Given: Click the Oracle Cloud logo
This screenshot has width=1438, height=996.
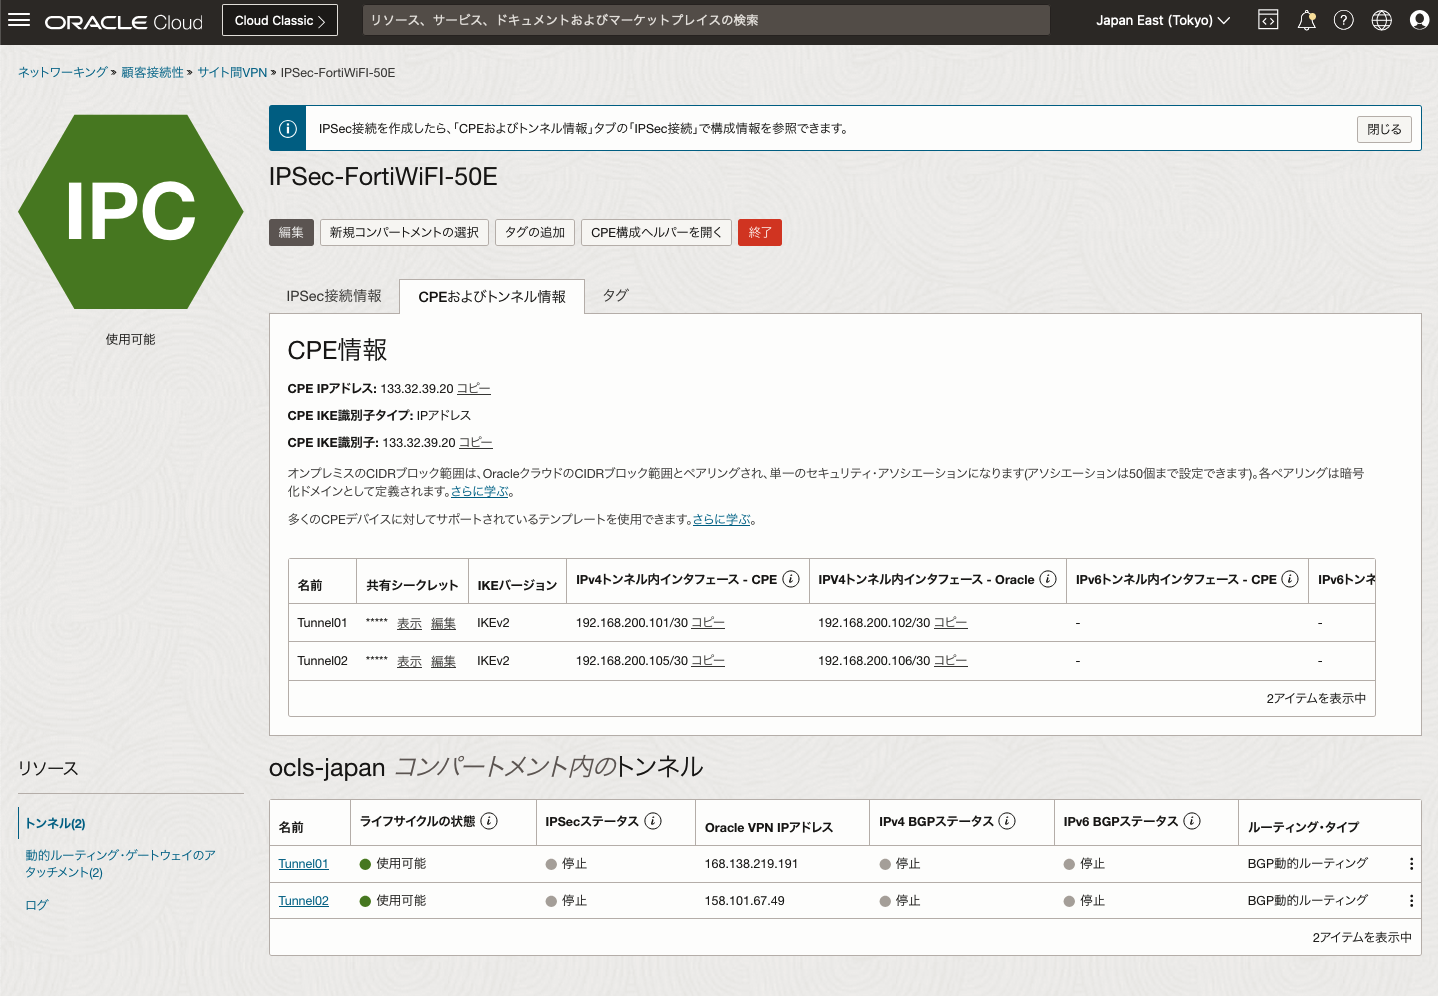Looking at the screenshot, I should click(124, 21).
